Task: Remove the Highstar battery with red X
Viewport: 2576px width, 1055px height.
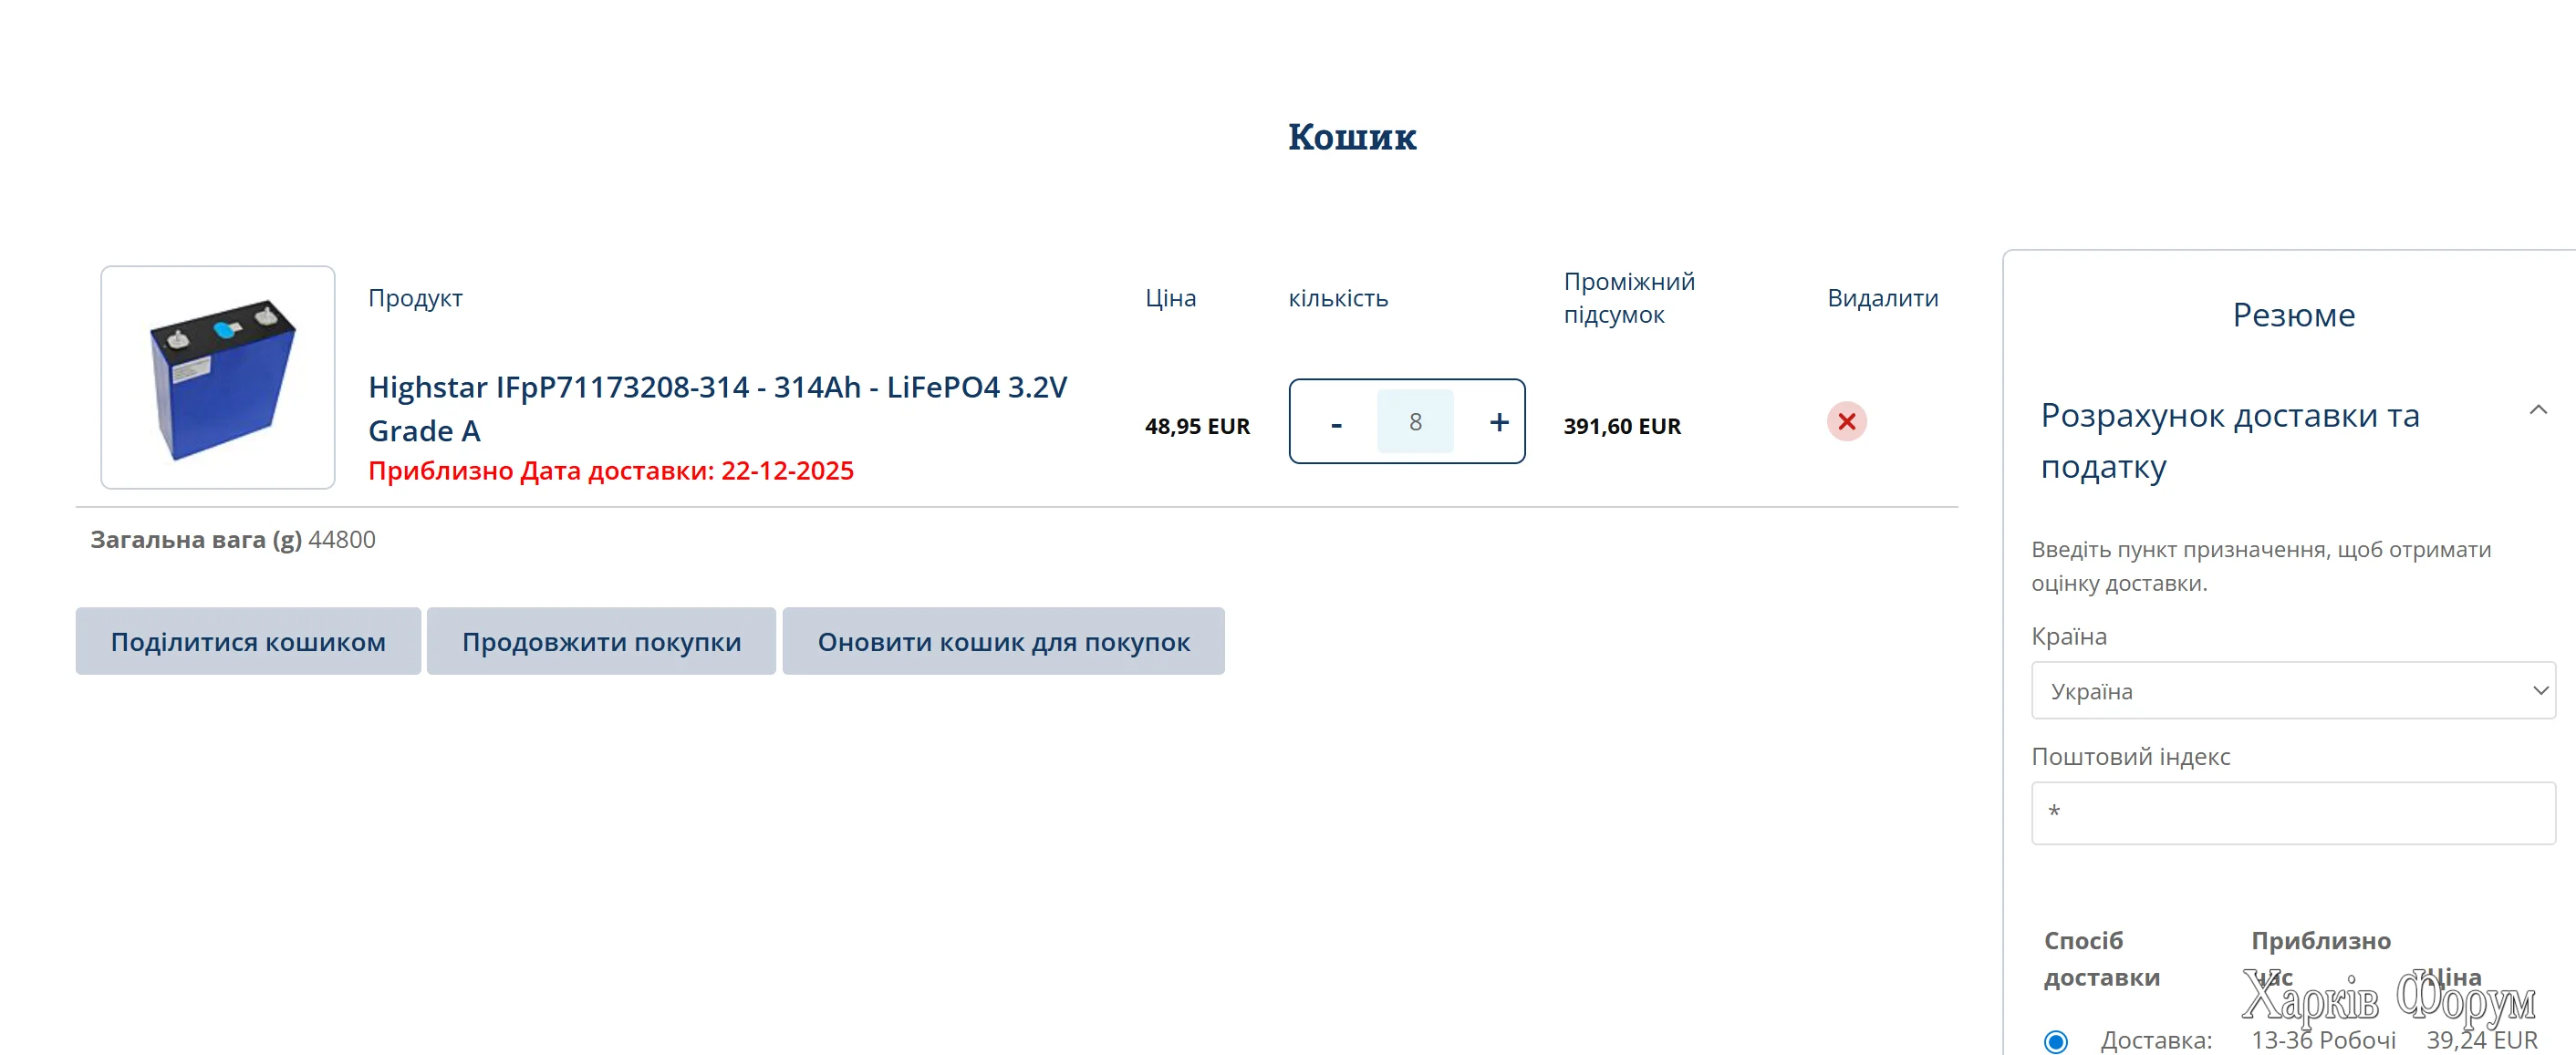Action: (x=1846, y=422)
